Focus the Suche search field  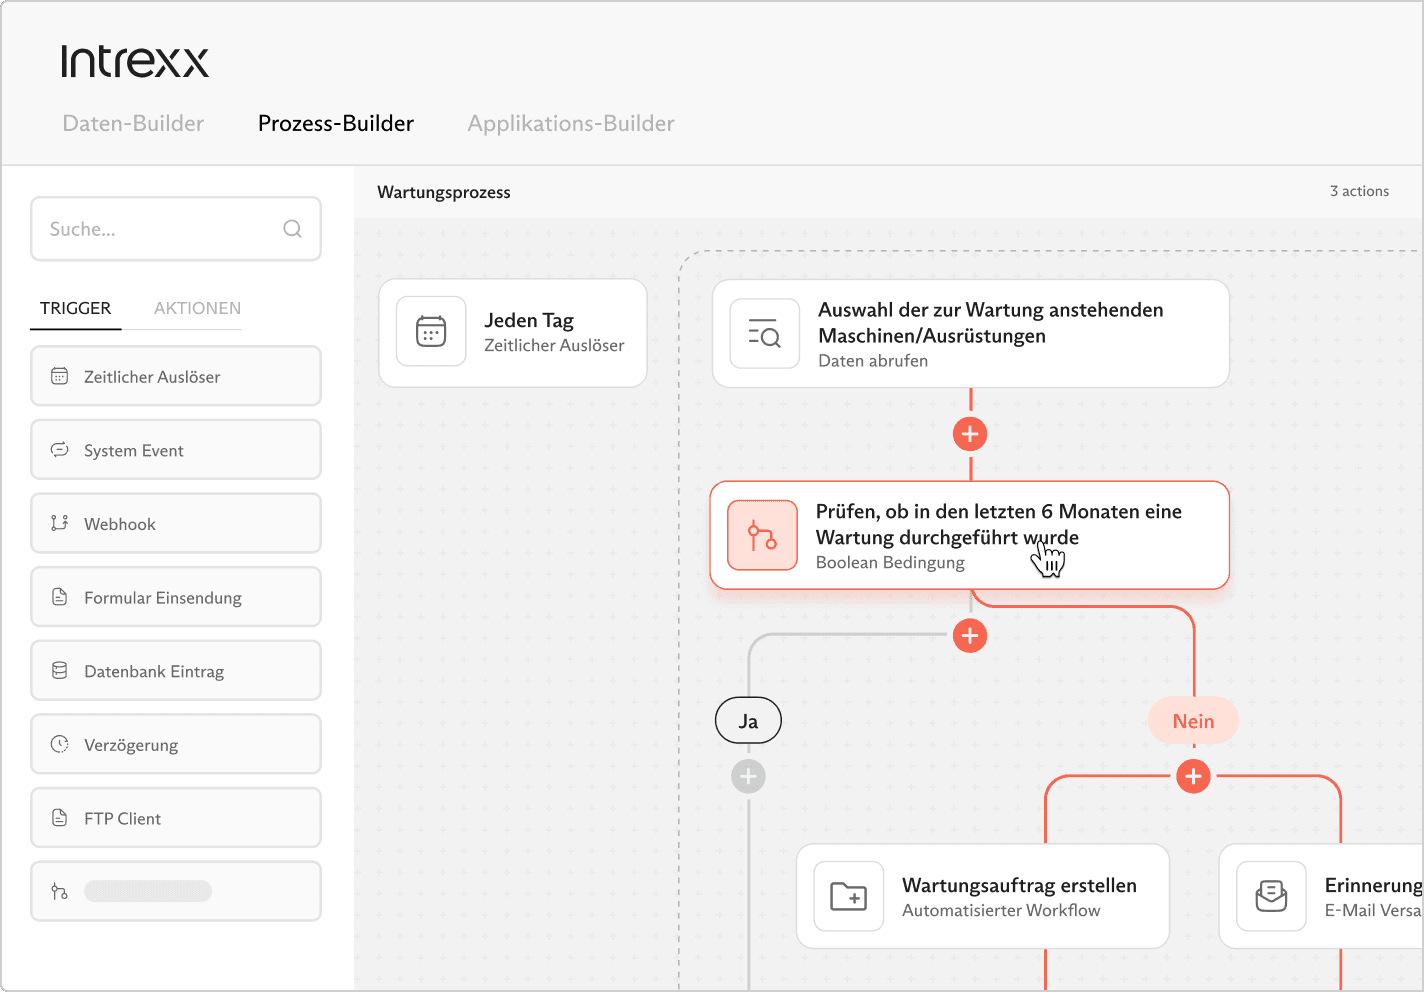(x=160, y=229)
